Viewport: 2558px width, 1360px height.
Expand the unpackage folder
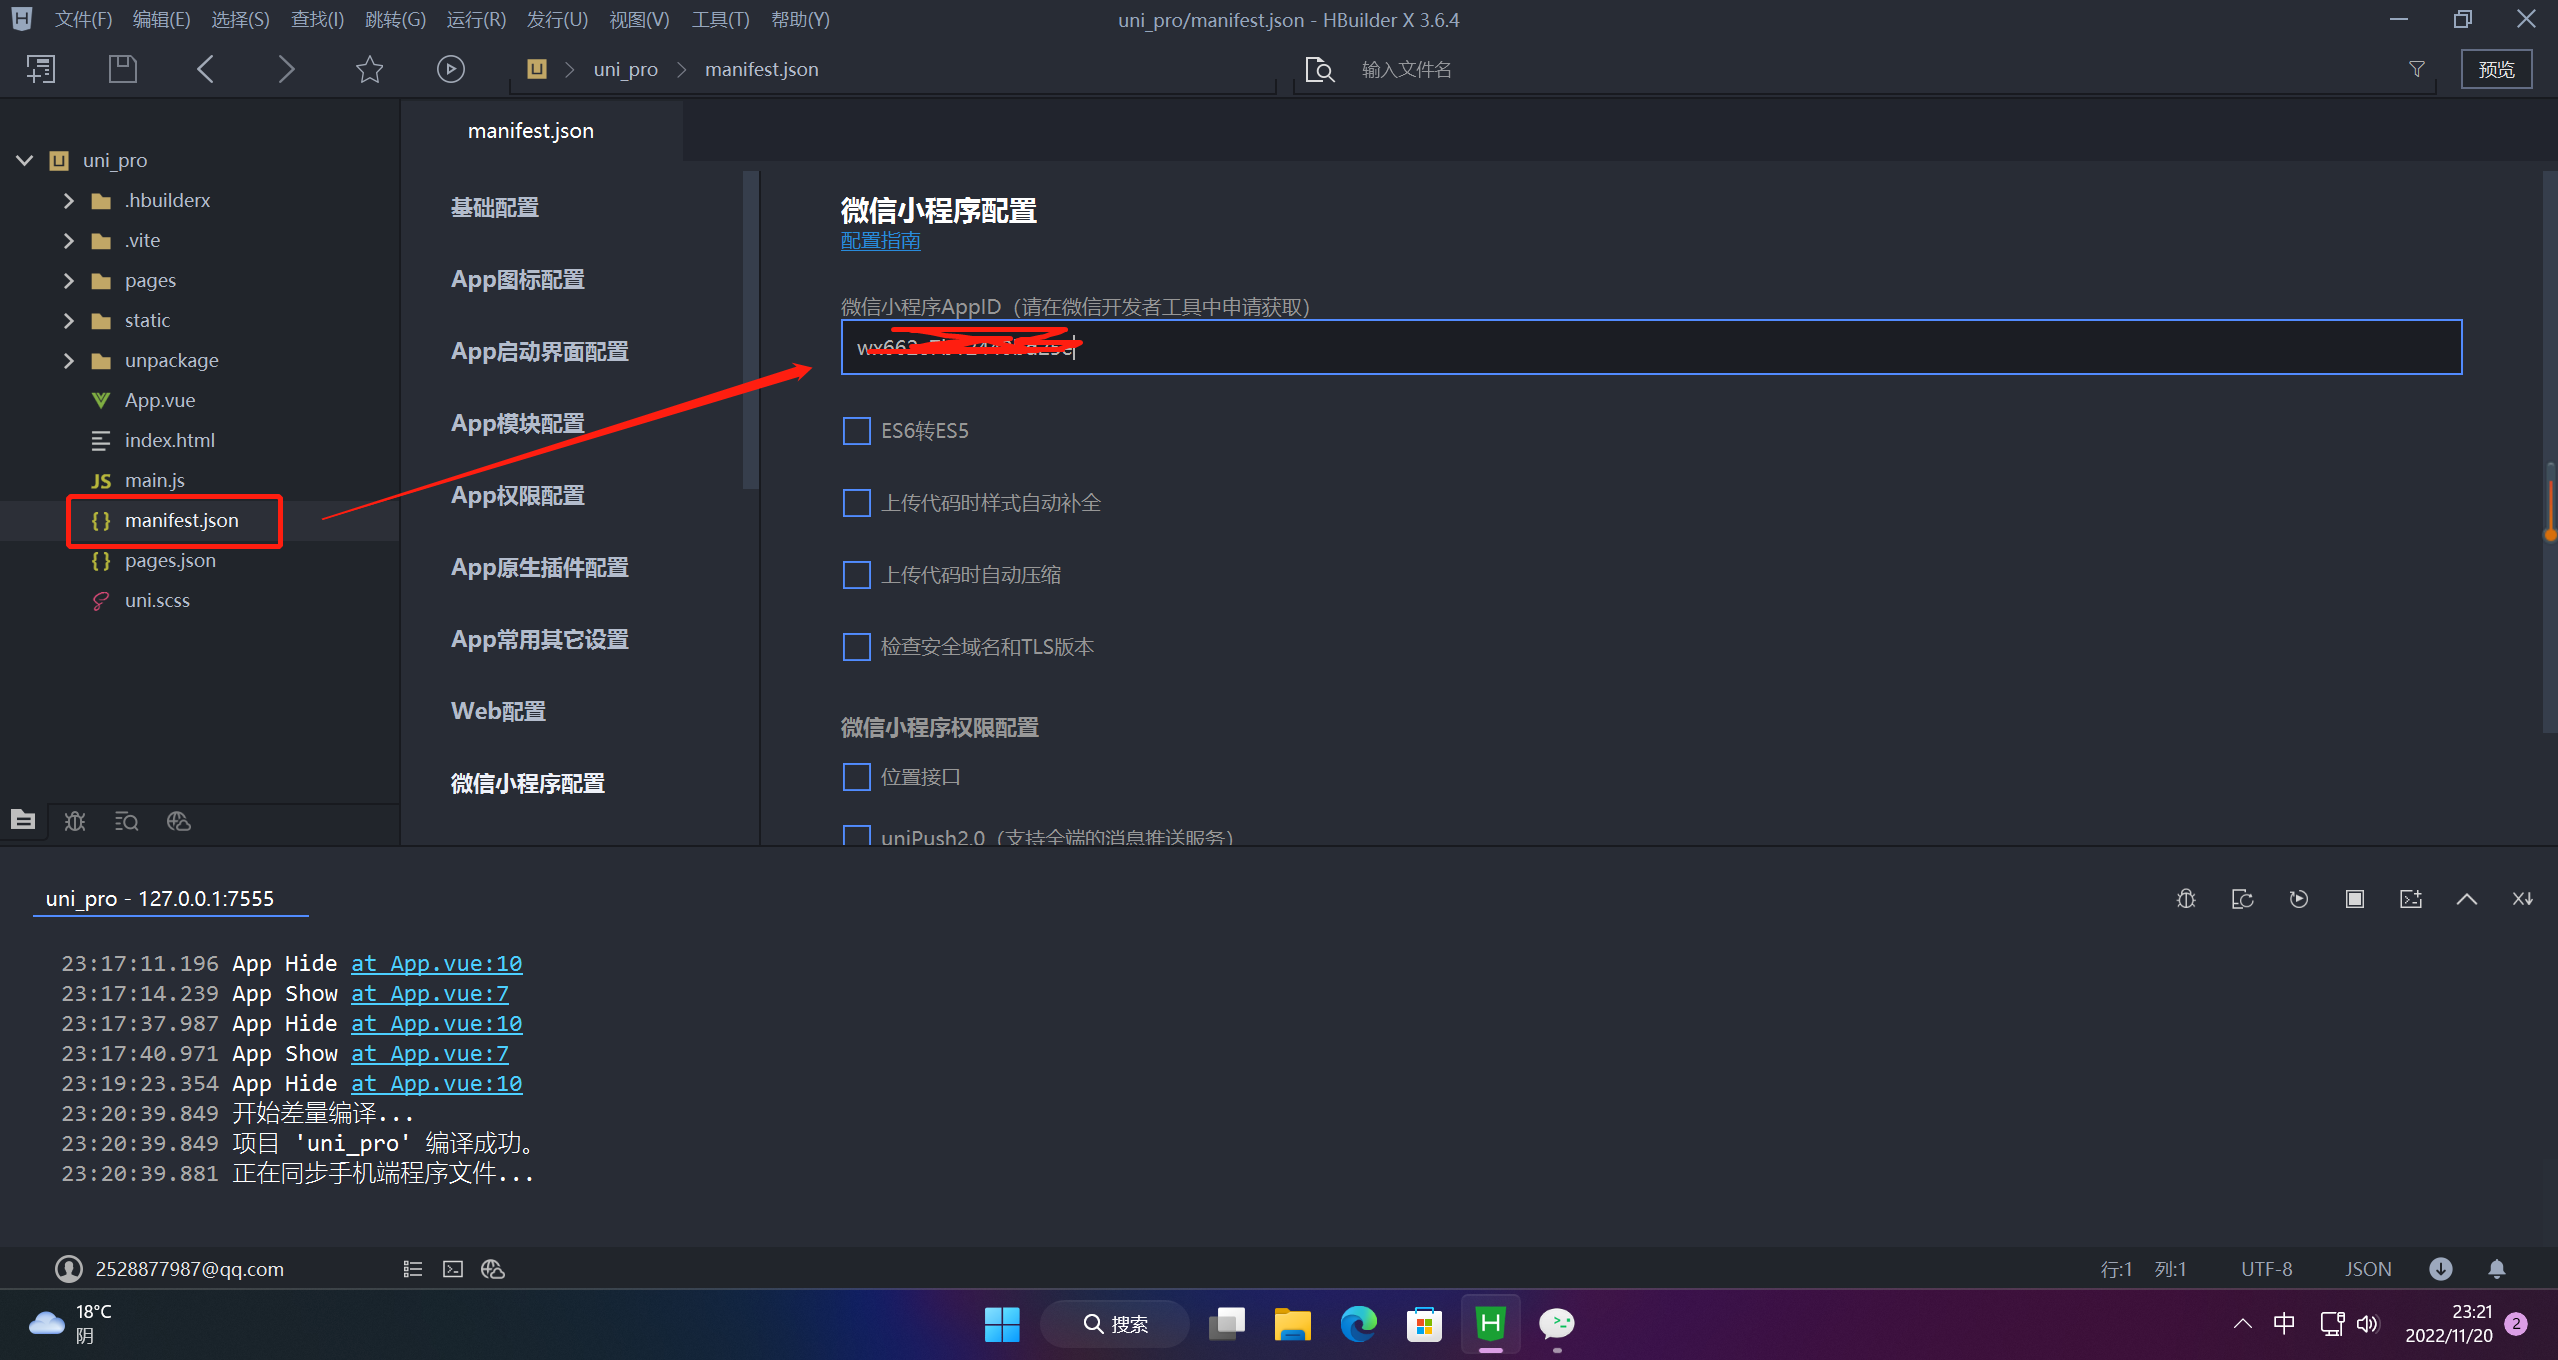click(x=69, y=360)
